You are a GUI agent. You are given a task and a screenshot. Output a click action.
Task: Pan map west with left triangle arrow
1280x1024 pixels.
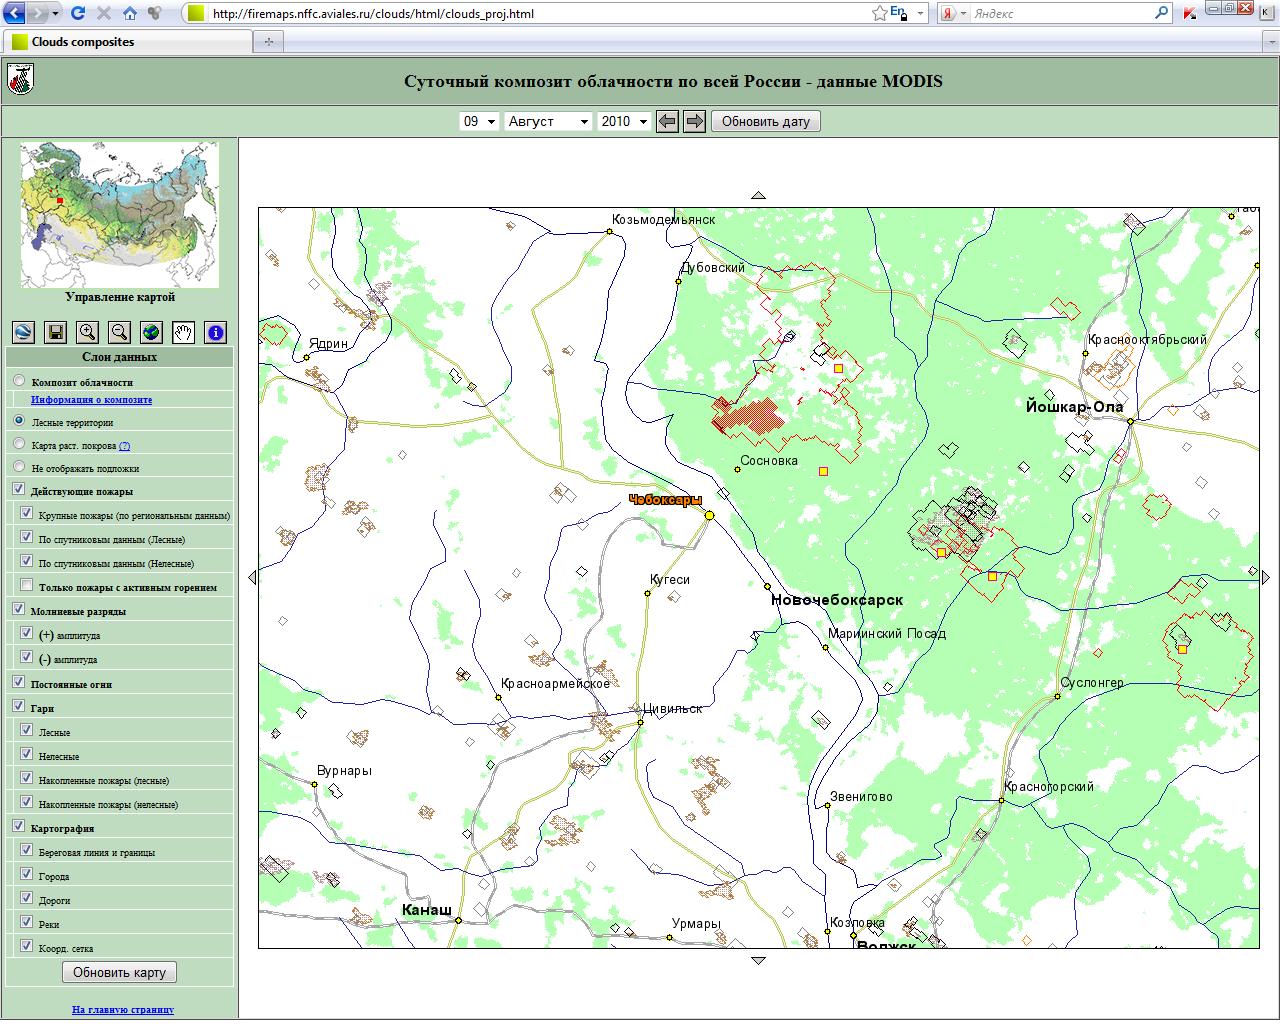(252, 577)
